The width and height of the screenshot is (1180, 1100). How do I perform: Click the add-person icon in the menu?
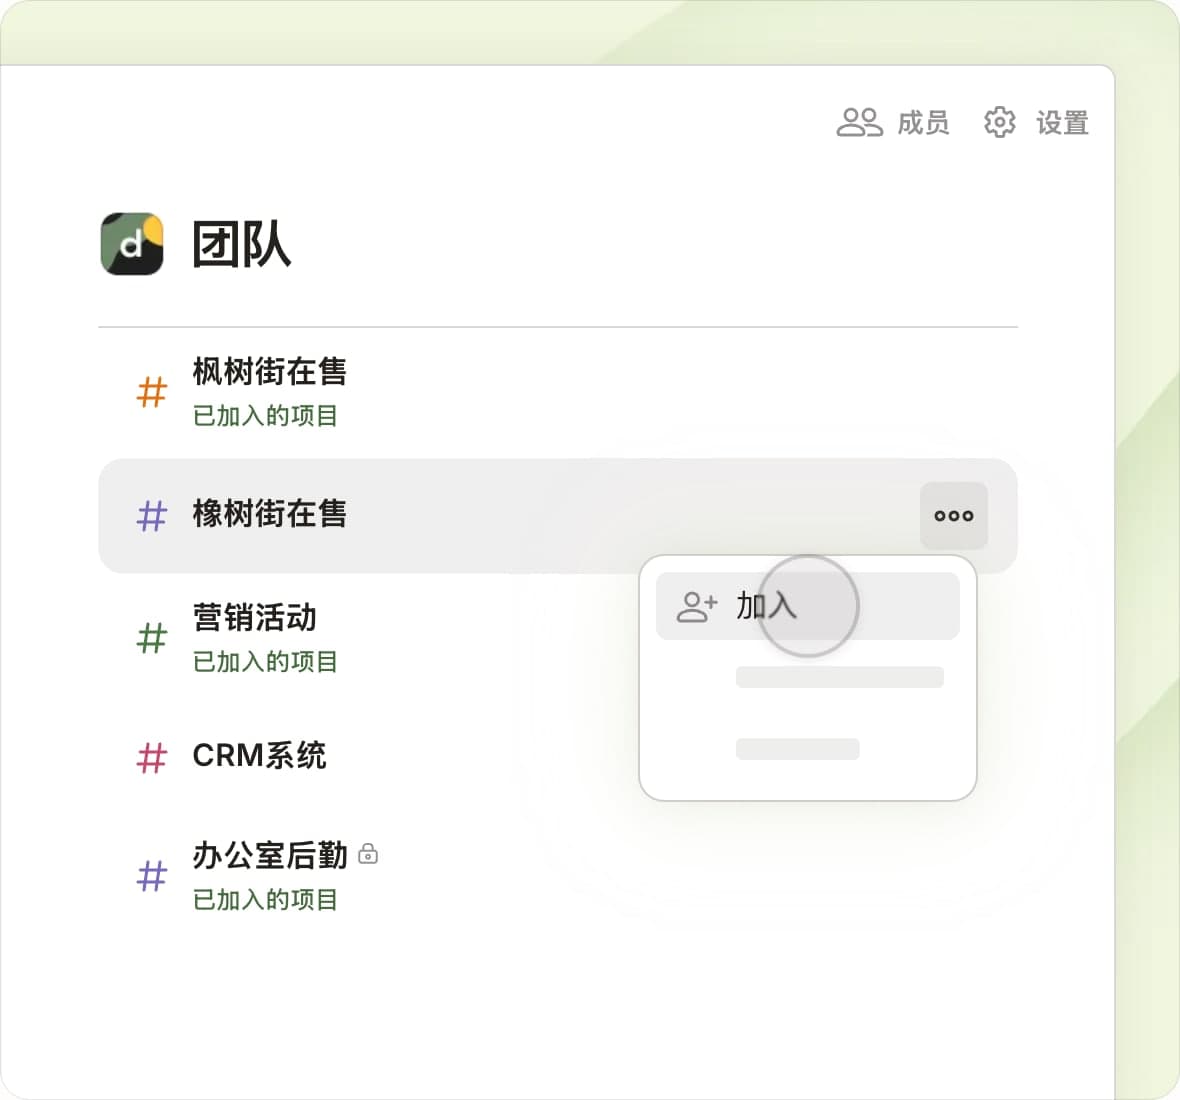(697, 606)
